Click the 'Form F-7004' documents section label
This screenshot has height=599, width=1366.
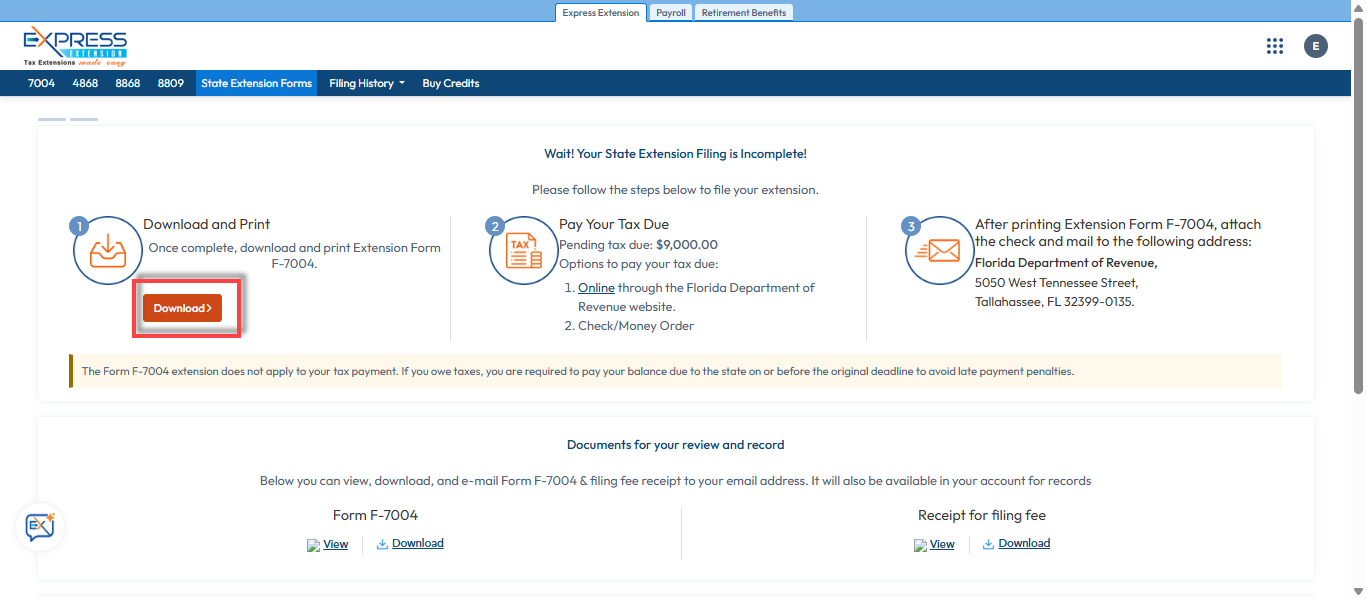click(376, 515)
